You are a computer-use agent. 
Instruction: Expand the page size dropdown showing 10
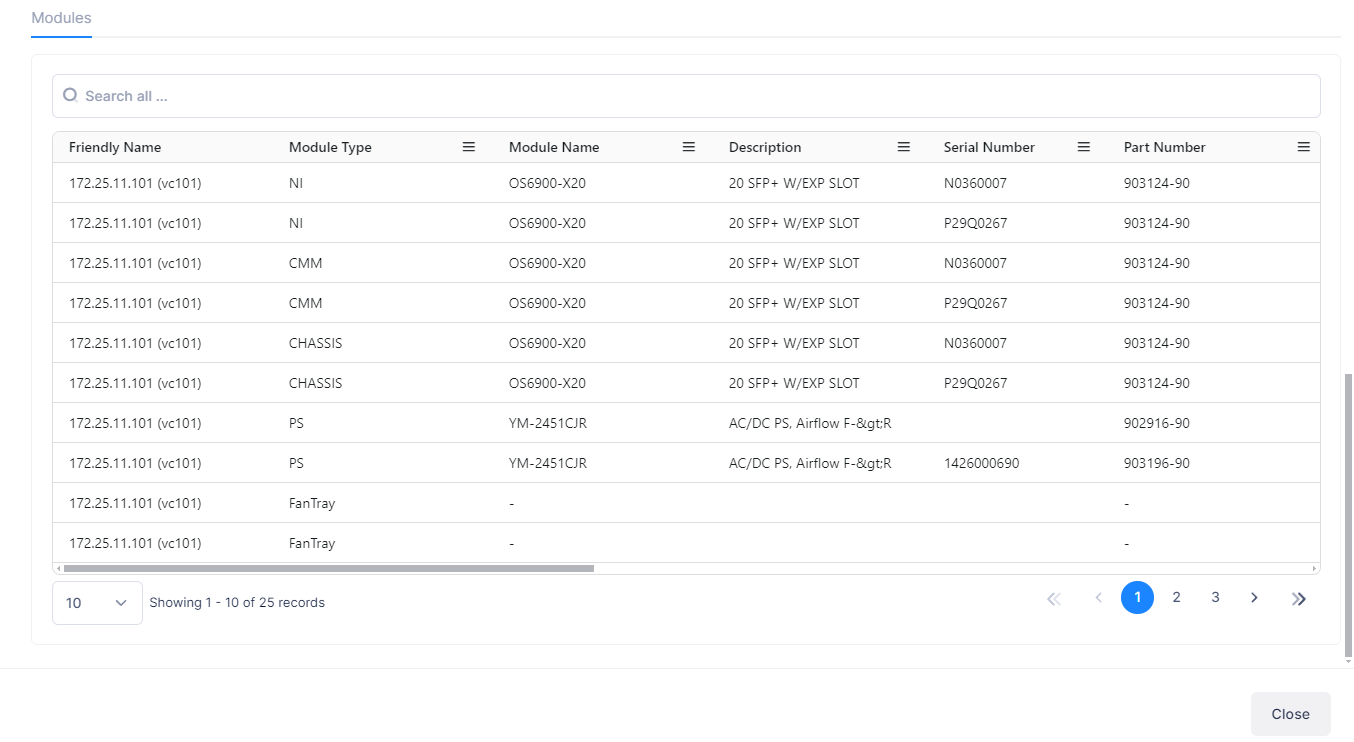pyautogui.click(x=97, y=603)
